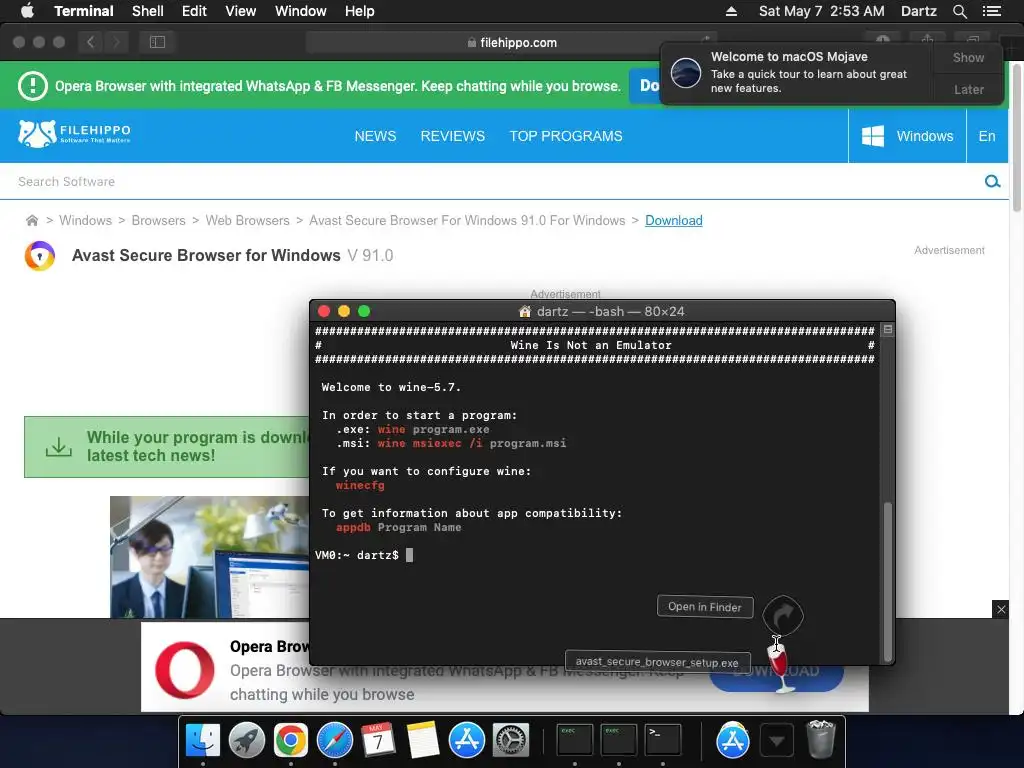
Task: Click the blue search magnifier icon
Action: [992, 182]
